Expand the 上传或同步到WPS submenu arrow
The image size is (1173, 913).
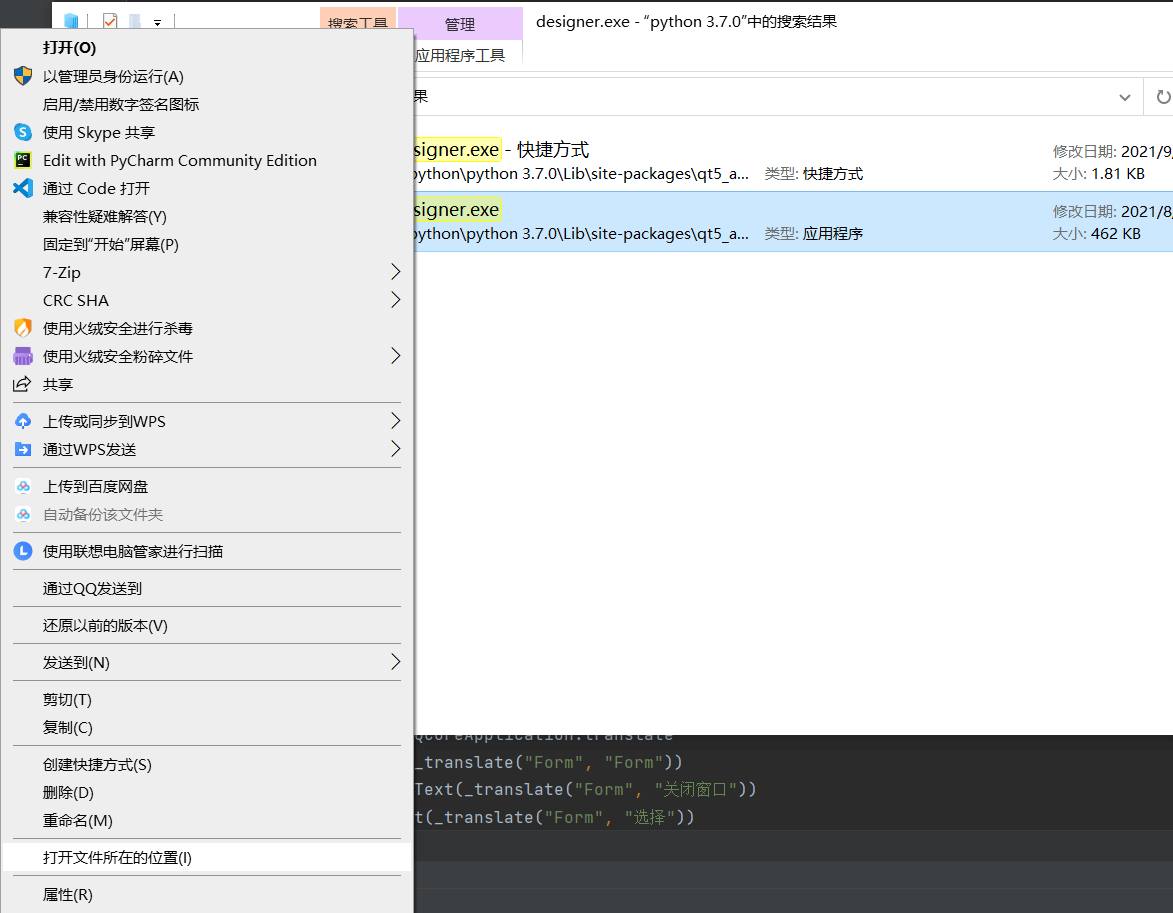[x=396, y=421]
